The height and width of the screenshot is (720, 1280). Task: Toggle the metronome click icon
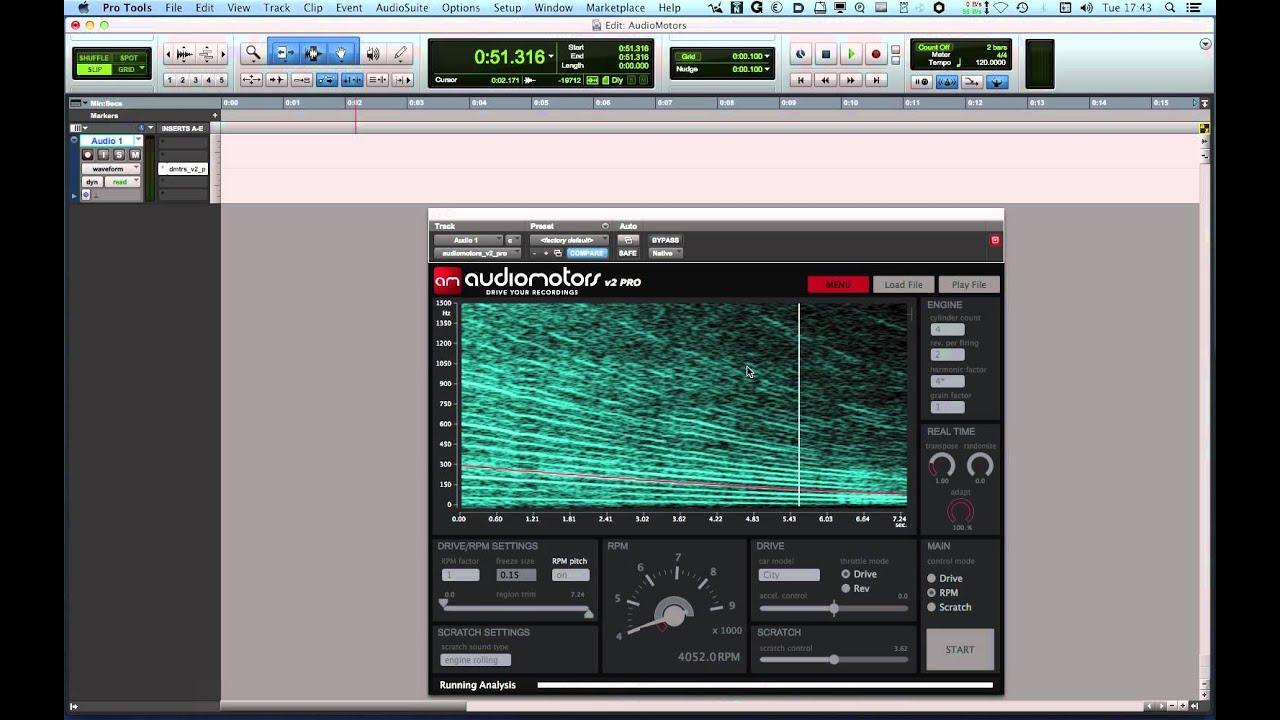(948, 82)
